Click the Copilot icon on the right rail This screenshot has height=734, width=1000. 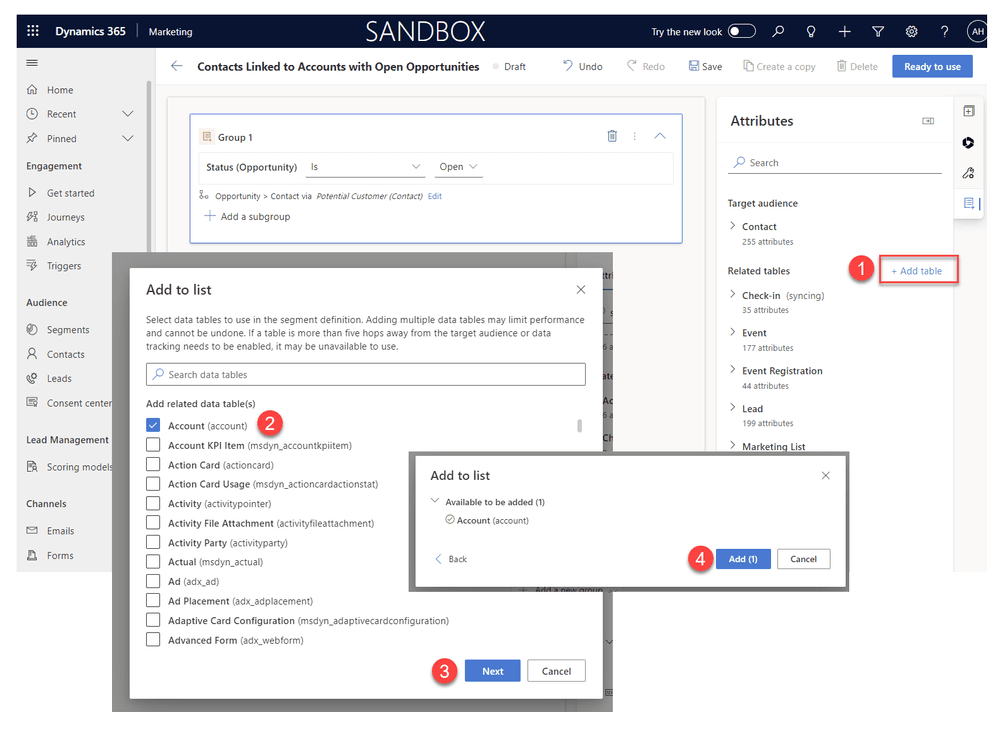point(967,143)
